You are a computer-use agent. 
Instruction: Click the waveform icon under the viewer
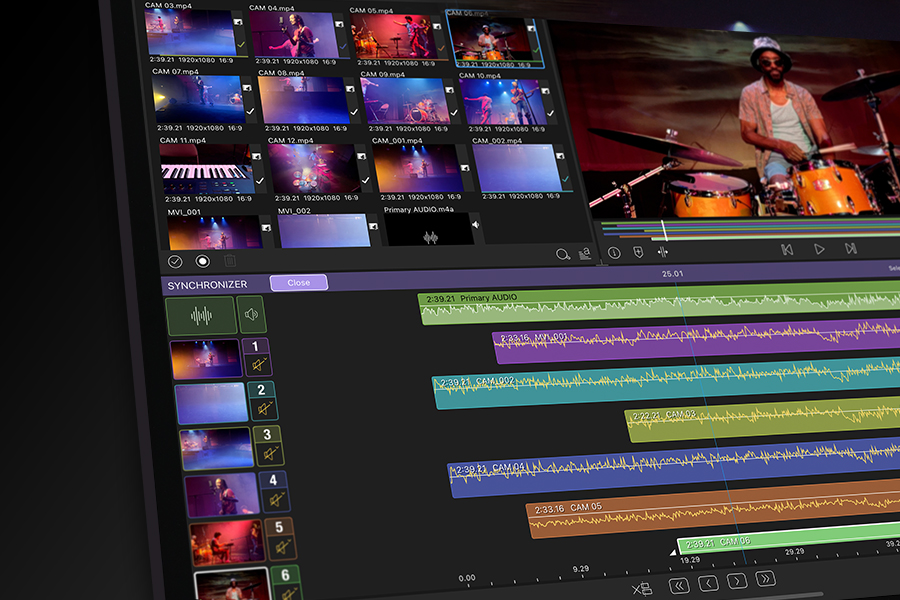tap(662, 251)
